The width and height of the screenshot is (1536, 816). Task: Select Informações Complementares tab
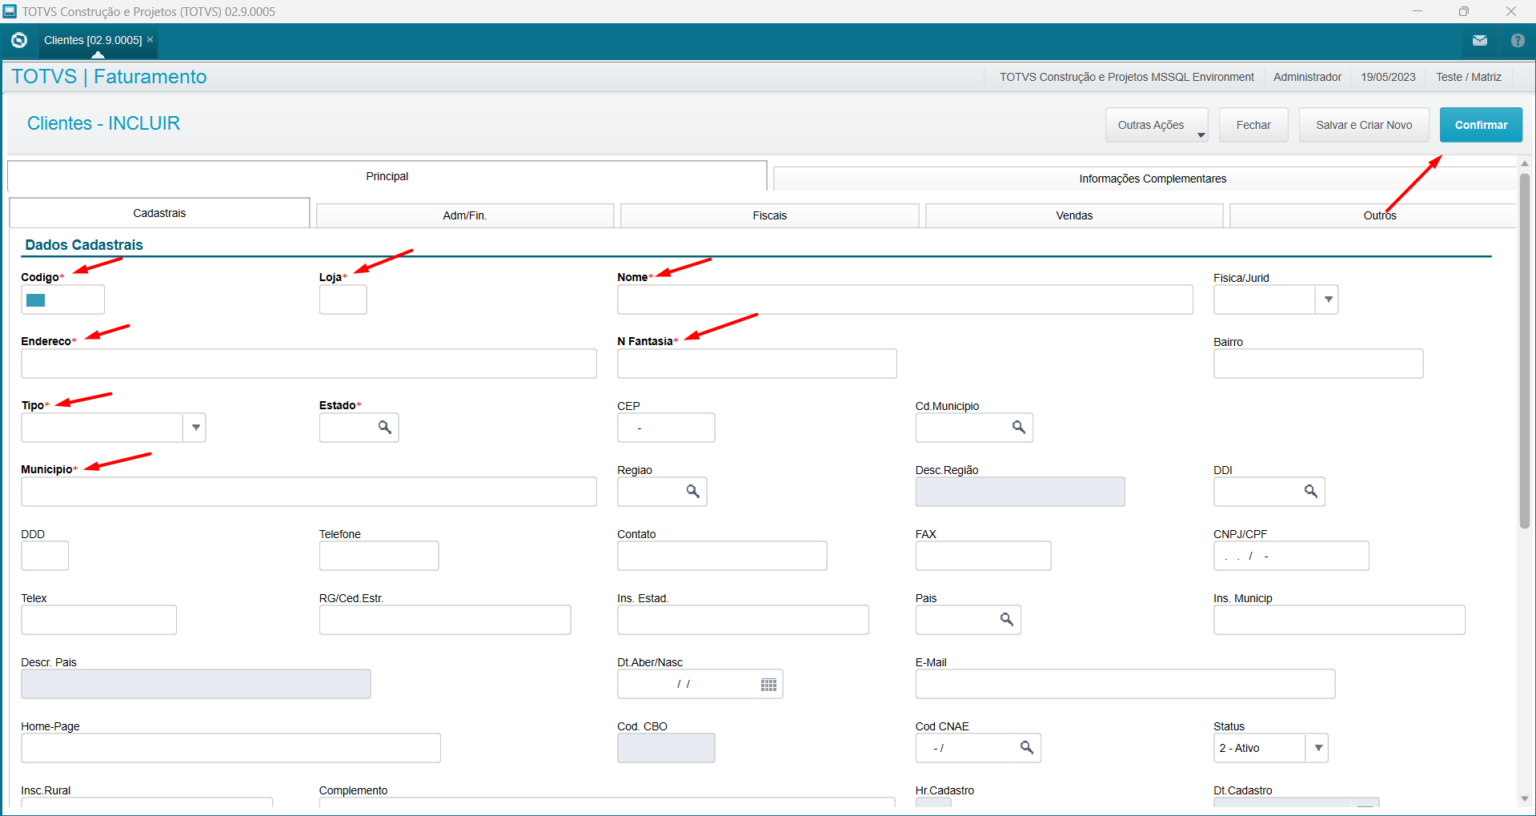pos(1152,178)
